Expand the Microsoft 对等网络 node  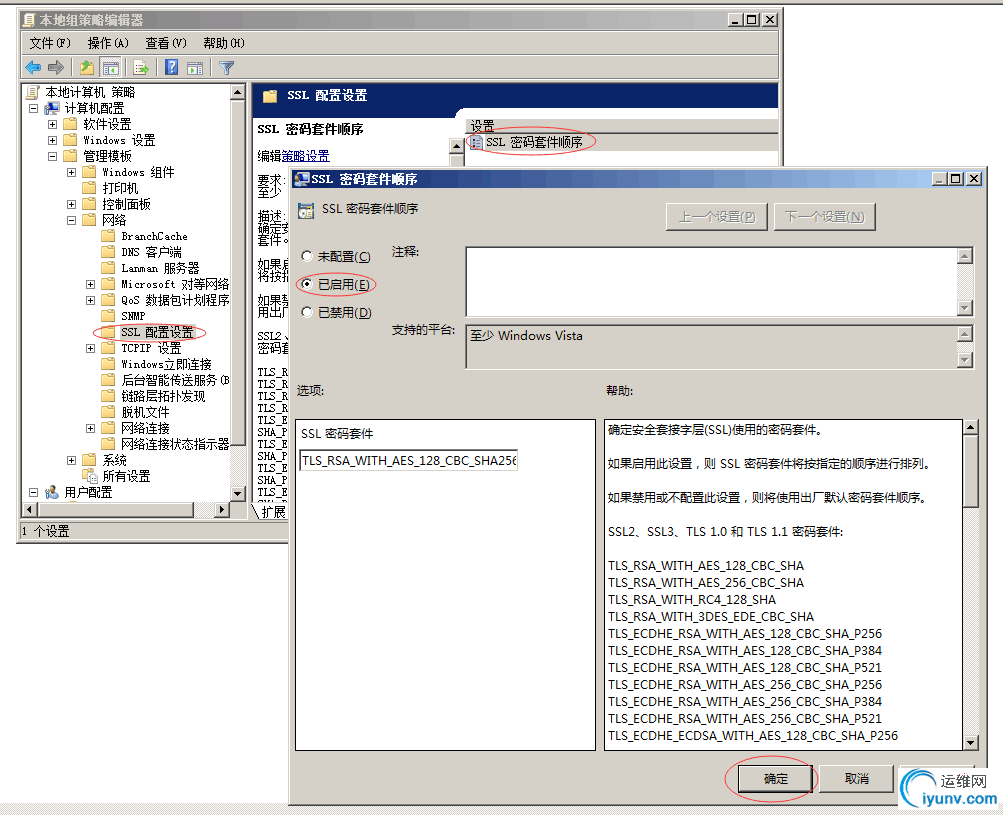90,284
